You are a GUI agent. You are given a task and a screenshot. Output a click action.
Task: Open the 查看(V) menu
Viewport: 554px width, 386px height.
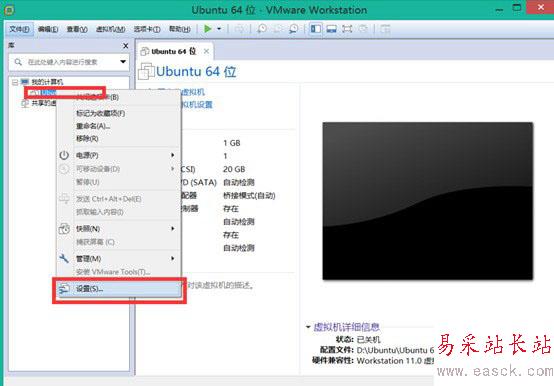point(77,29)
